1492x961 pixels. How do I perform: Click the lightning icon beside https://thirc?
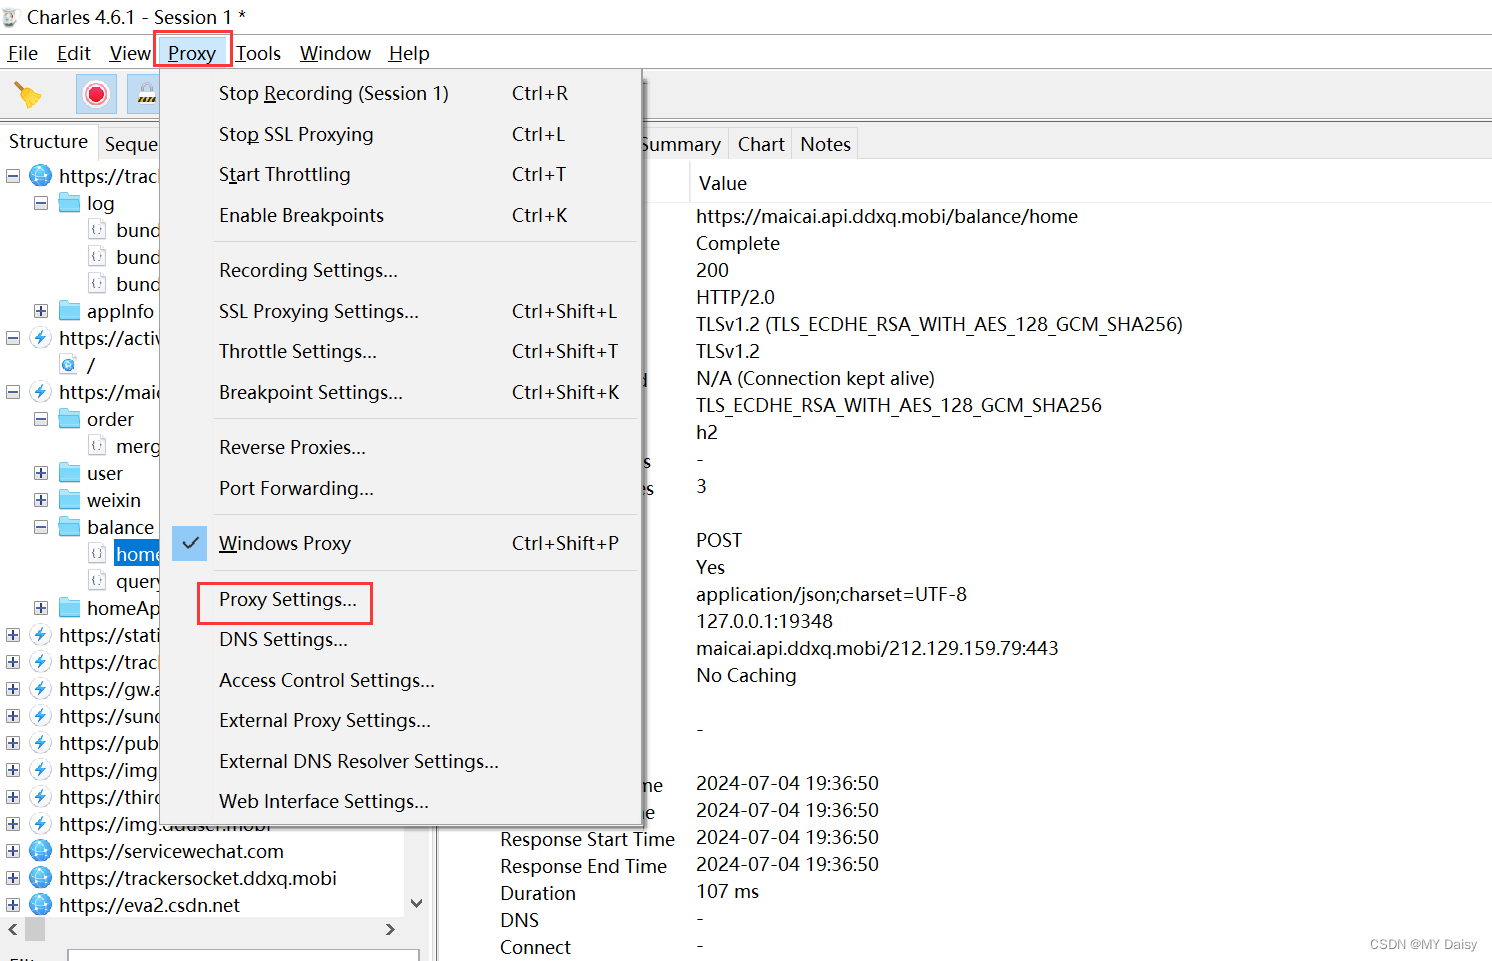coord(40,797)
